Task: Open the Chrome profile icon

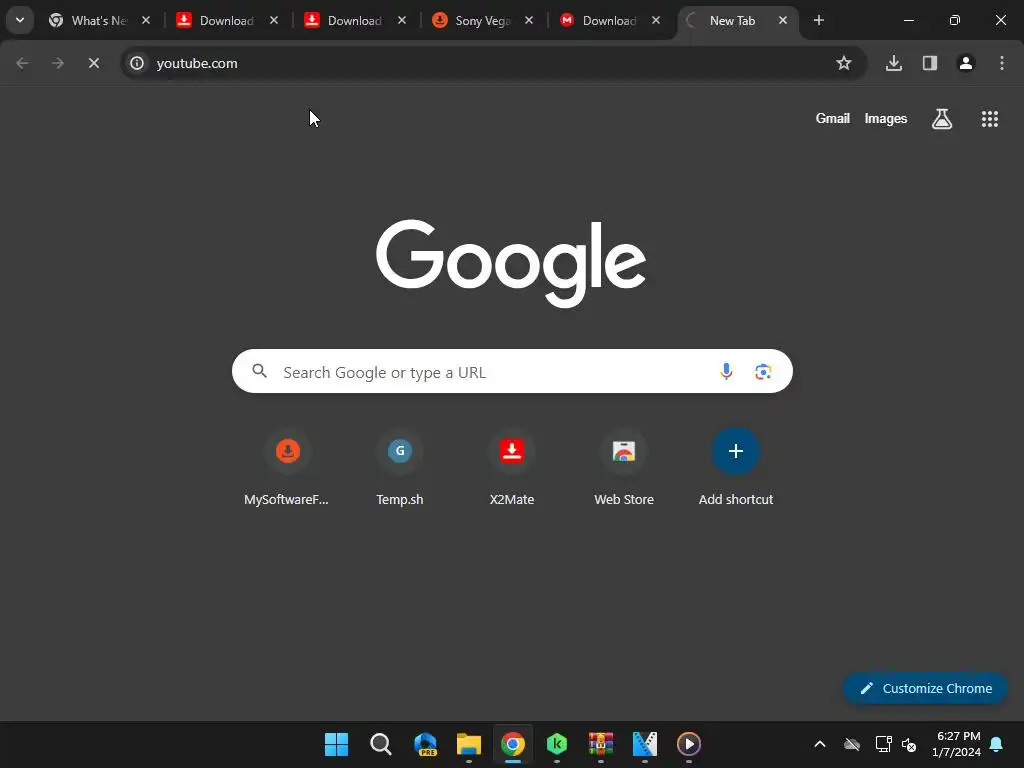Action: coord(966,63)
